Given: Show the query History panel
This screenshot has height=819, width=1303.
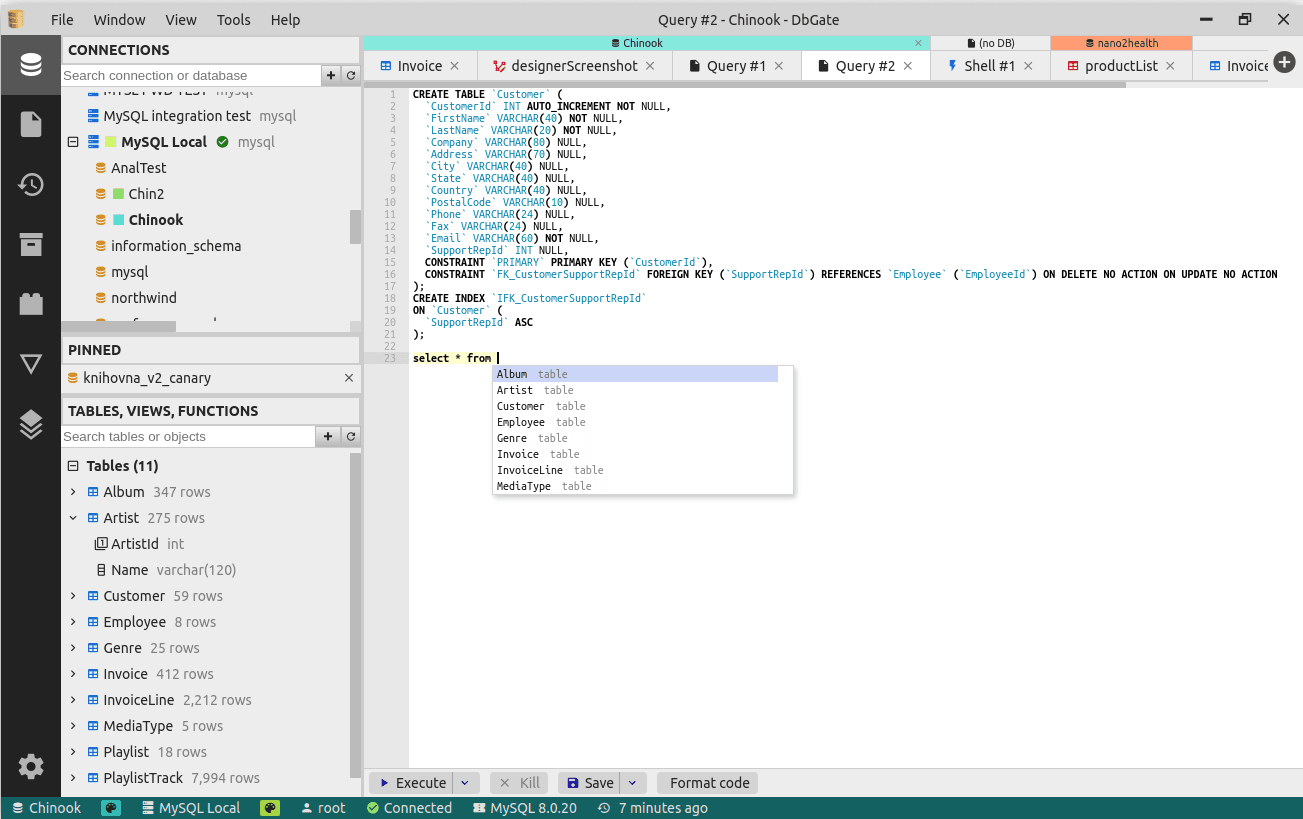Looking at the screenshot, I should coord(30,183).
